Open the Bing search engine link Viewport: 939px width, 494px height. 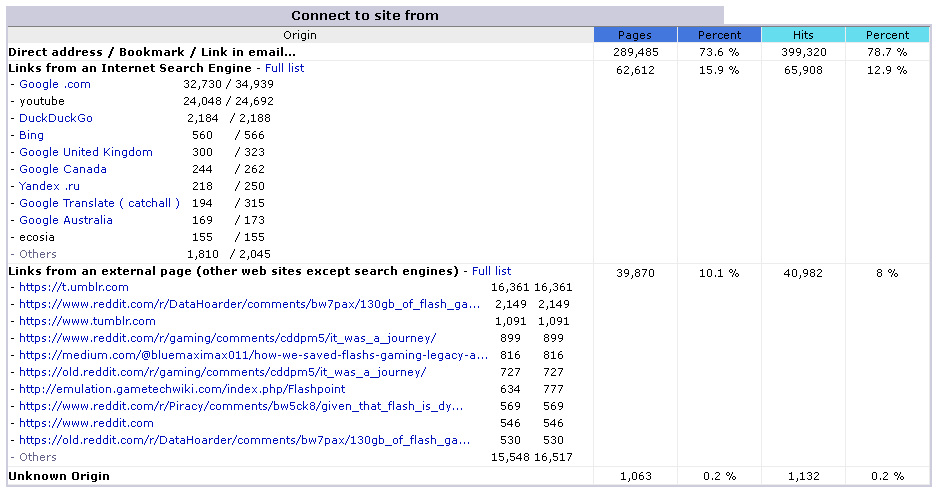31,135
